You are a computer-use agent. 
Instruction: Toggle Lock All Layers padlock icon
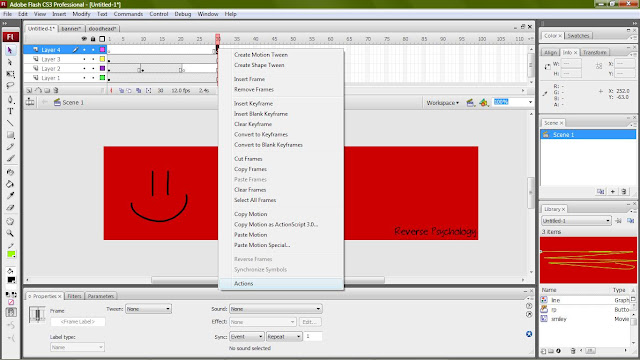[x=93, y=39]
